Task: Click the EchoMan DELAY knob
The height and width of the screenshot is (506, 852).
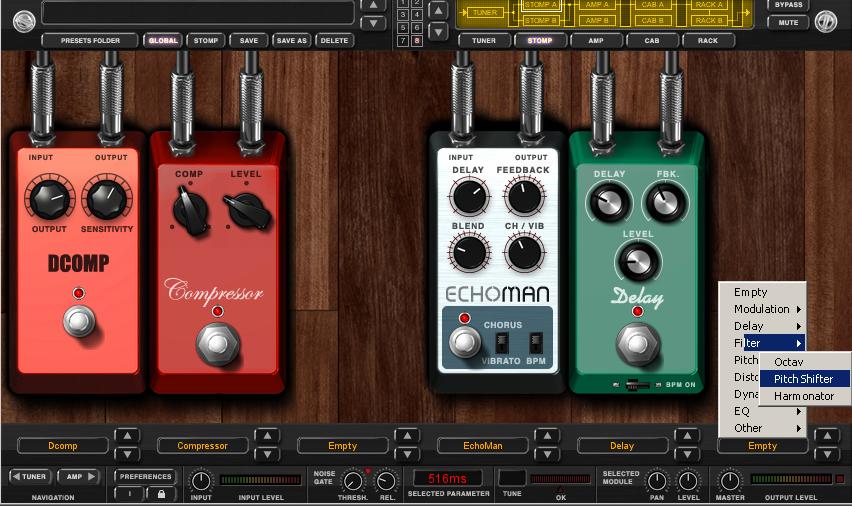Action: click(x=469, y=196)
